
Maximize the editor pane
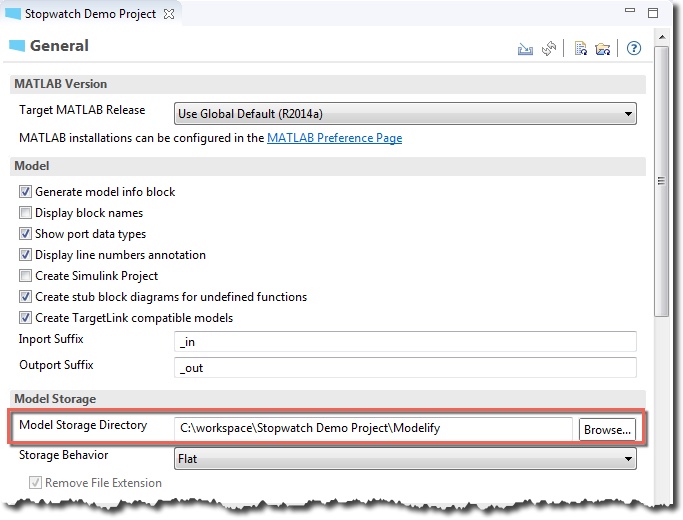(653, 13)
